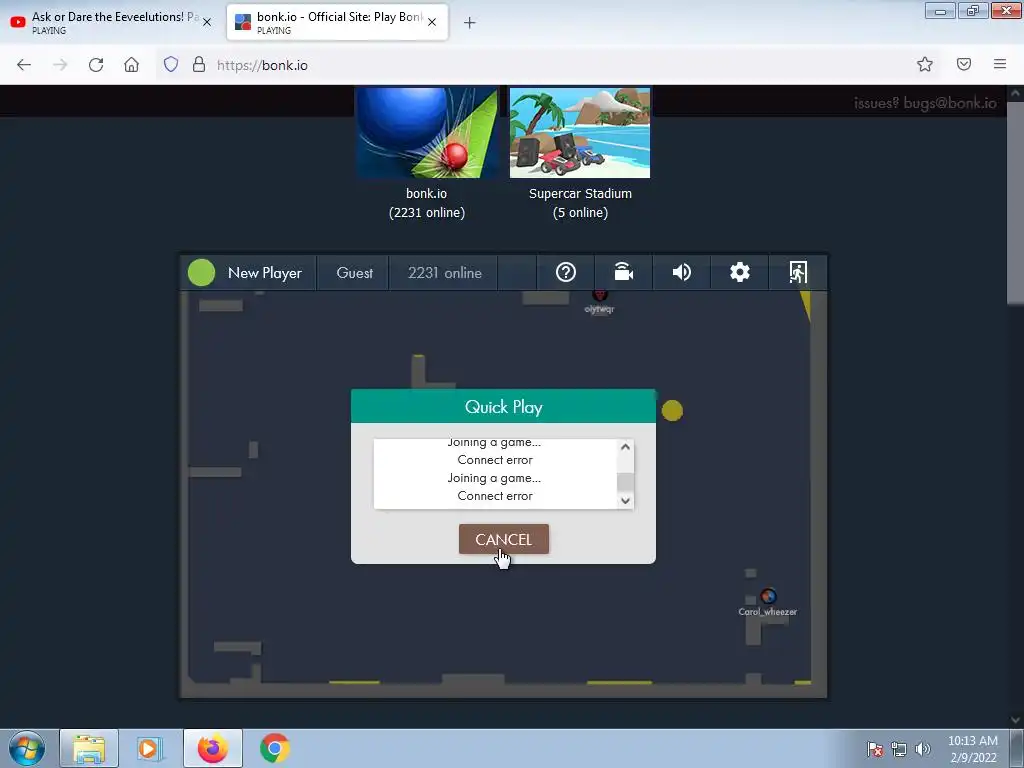This screenshot has width=1024, height=768.
Task: Select the bonk.io game thumbnail
Action: [x=427, y=133]
